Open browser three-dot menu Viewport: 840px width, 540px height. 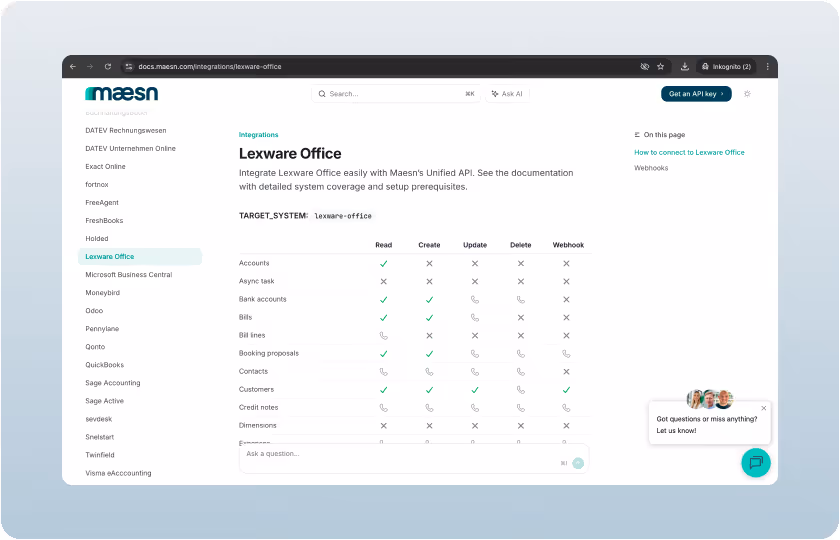point(767,66)
